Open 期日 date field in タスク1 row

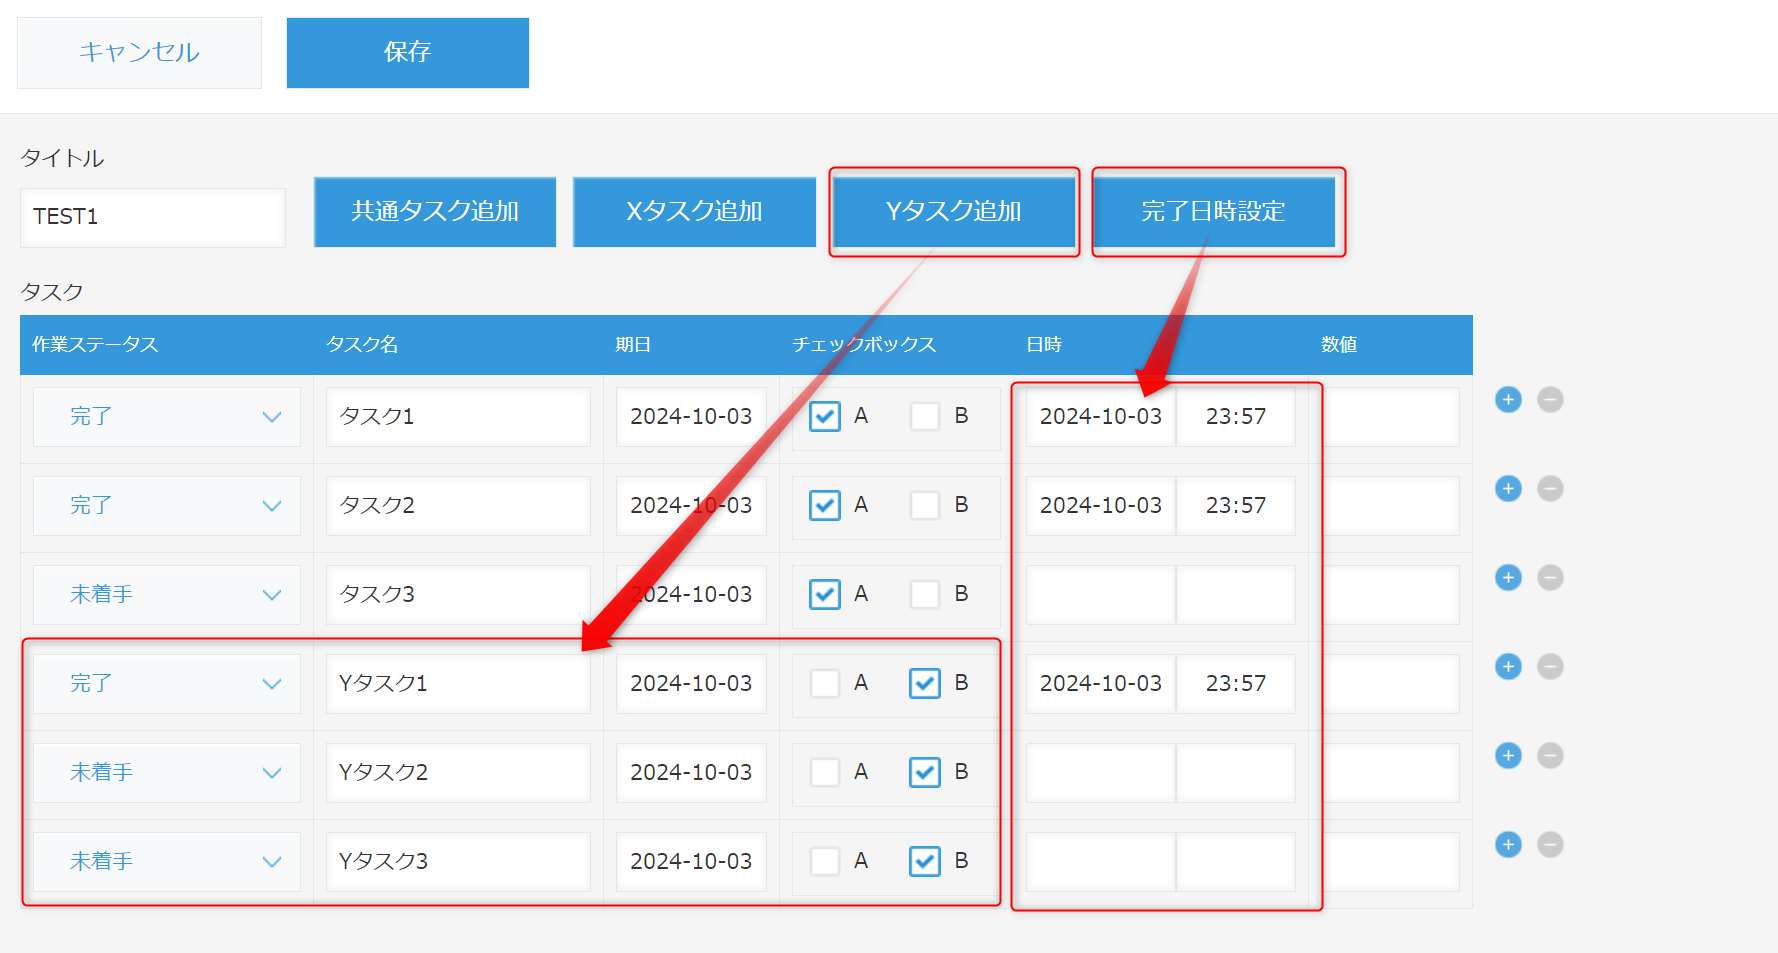[691, 417]
